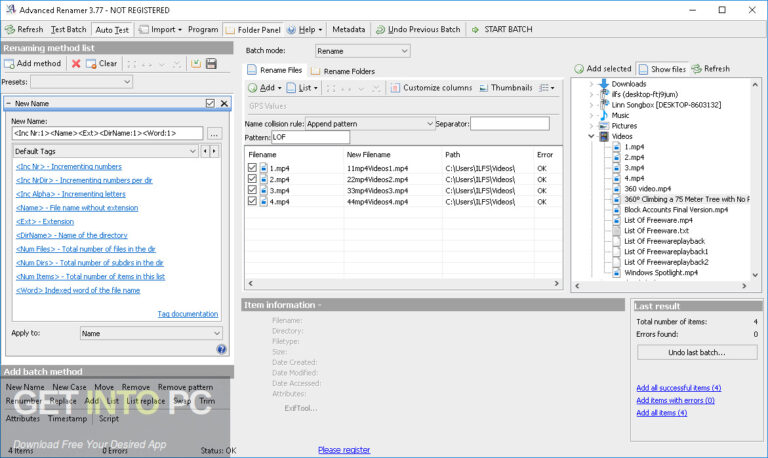Viewport: 768px width, 458px height.
Task: Open the Apply to dropdown
Action: coord(151,333)
